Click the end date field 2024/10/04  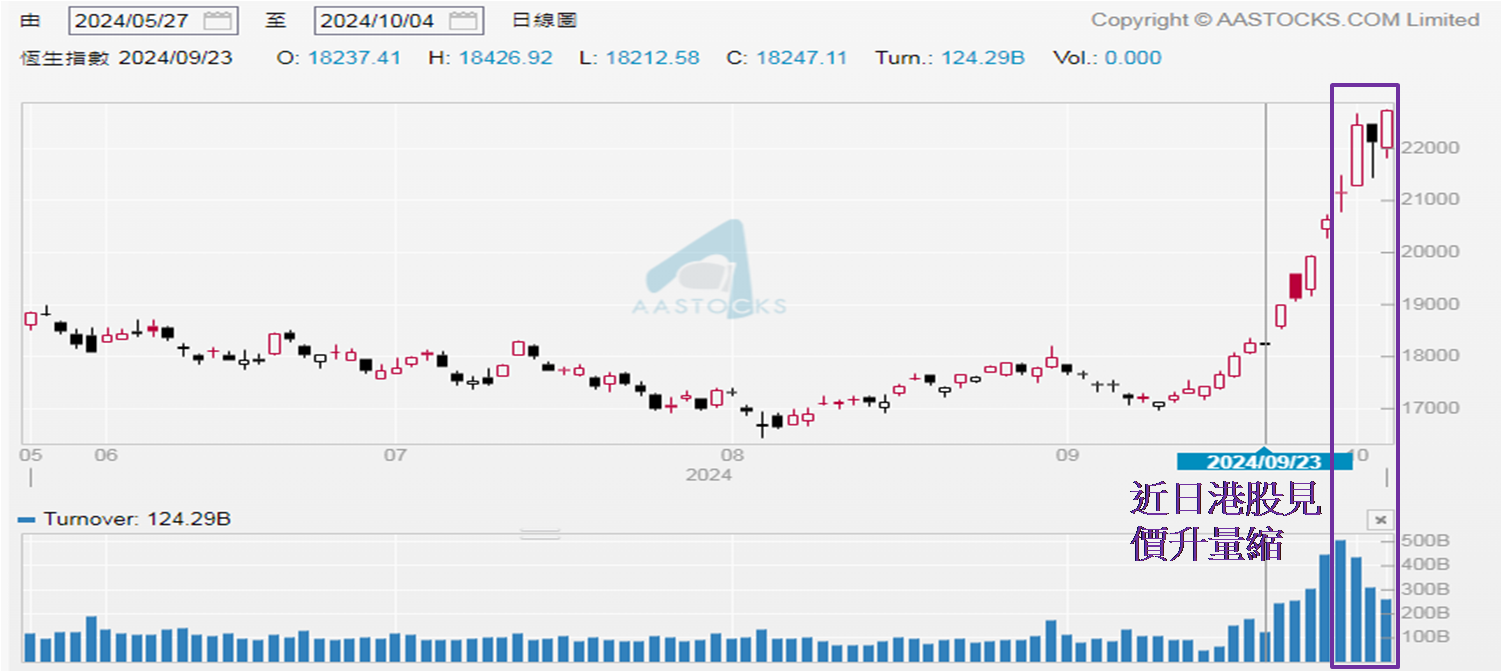point(378,20)
